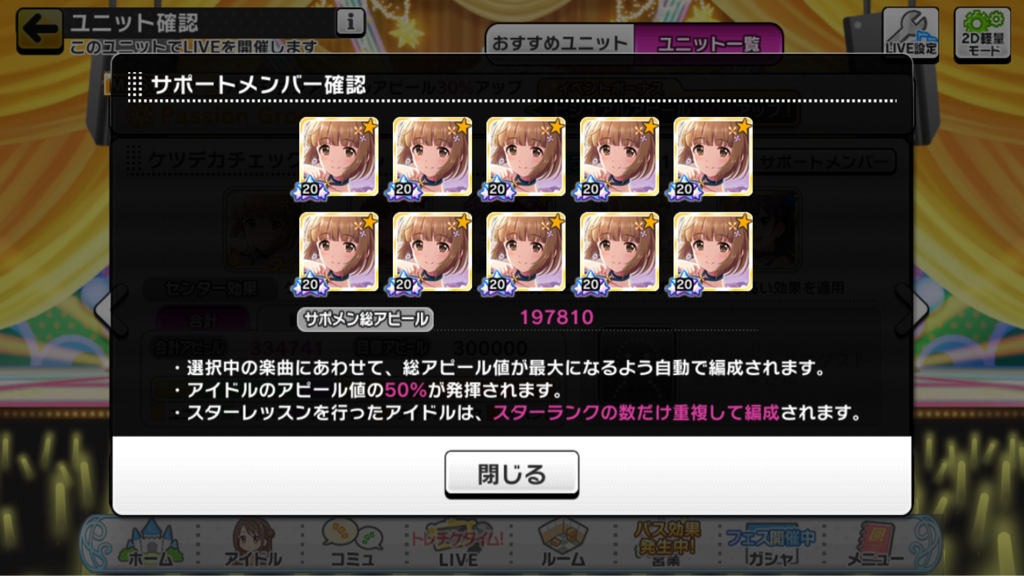
Task: Select last support idol thumbnail in bottom row
Action: pos(712,251)
